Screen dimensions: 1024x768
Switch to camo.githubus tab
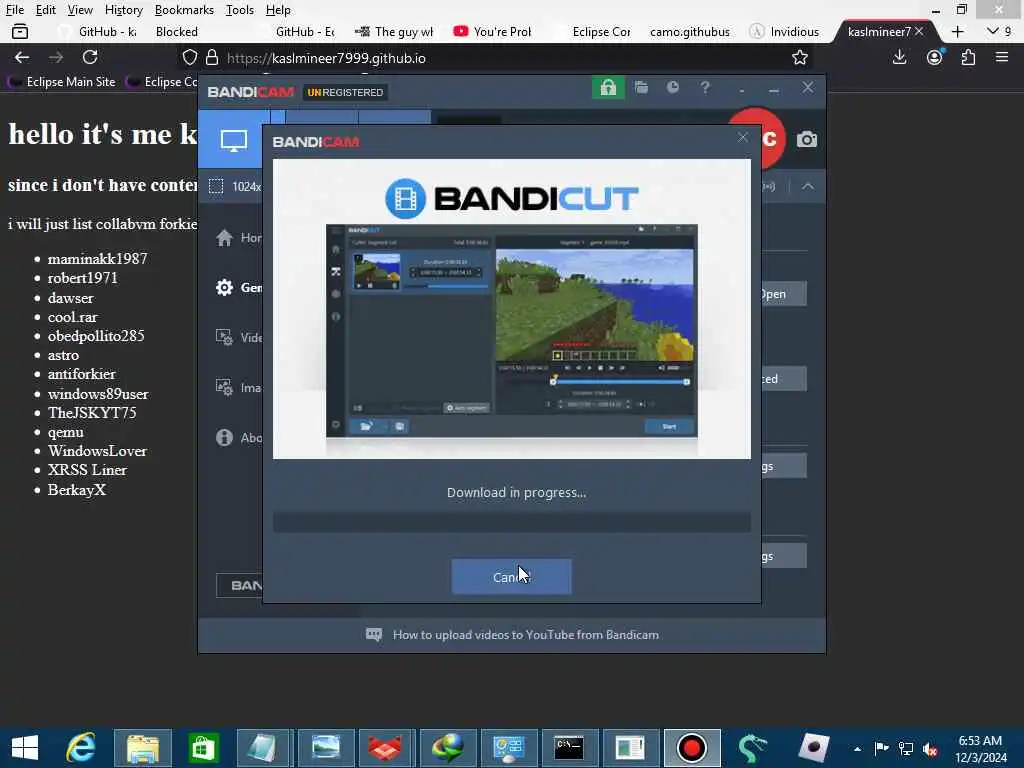(x=690, y=31)
